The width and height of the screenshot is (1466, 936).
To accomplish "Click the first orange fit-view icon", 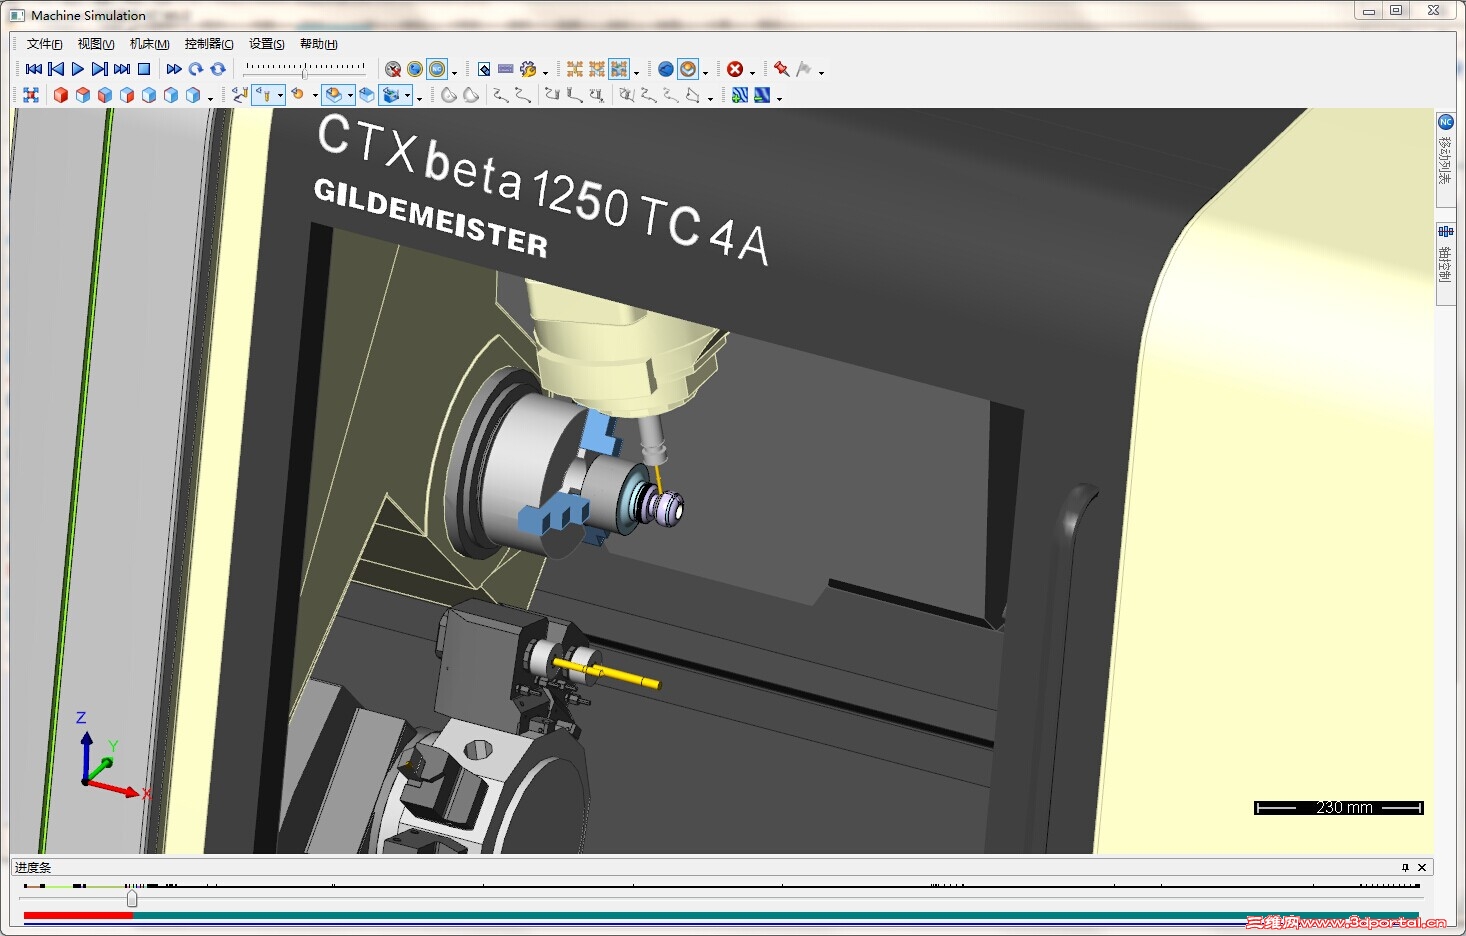I will pos(575,69).
